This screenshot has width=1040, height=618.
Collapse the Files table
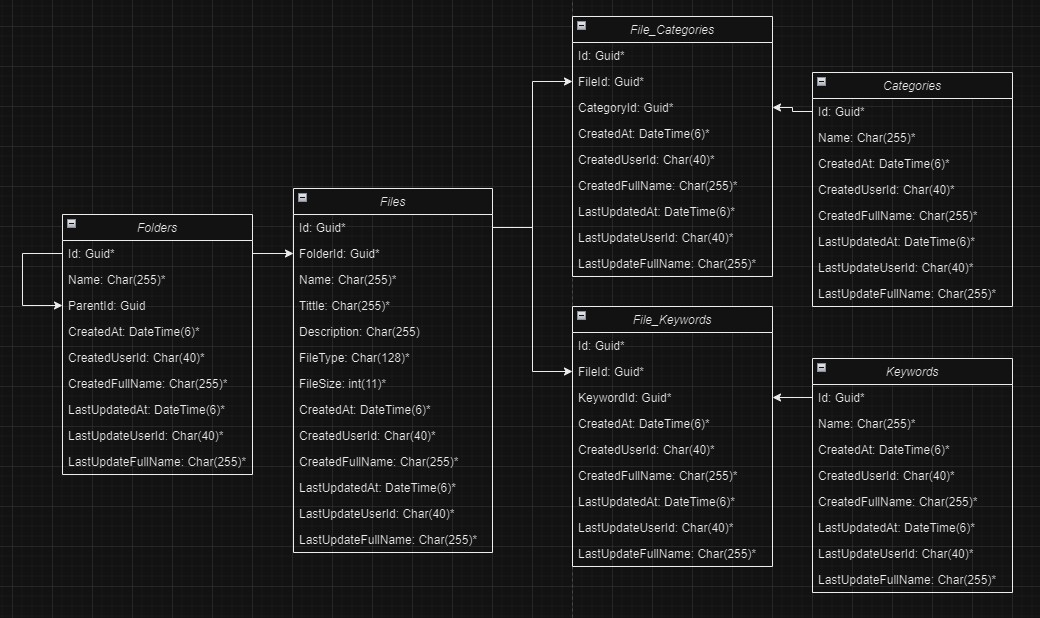(302, 198)
